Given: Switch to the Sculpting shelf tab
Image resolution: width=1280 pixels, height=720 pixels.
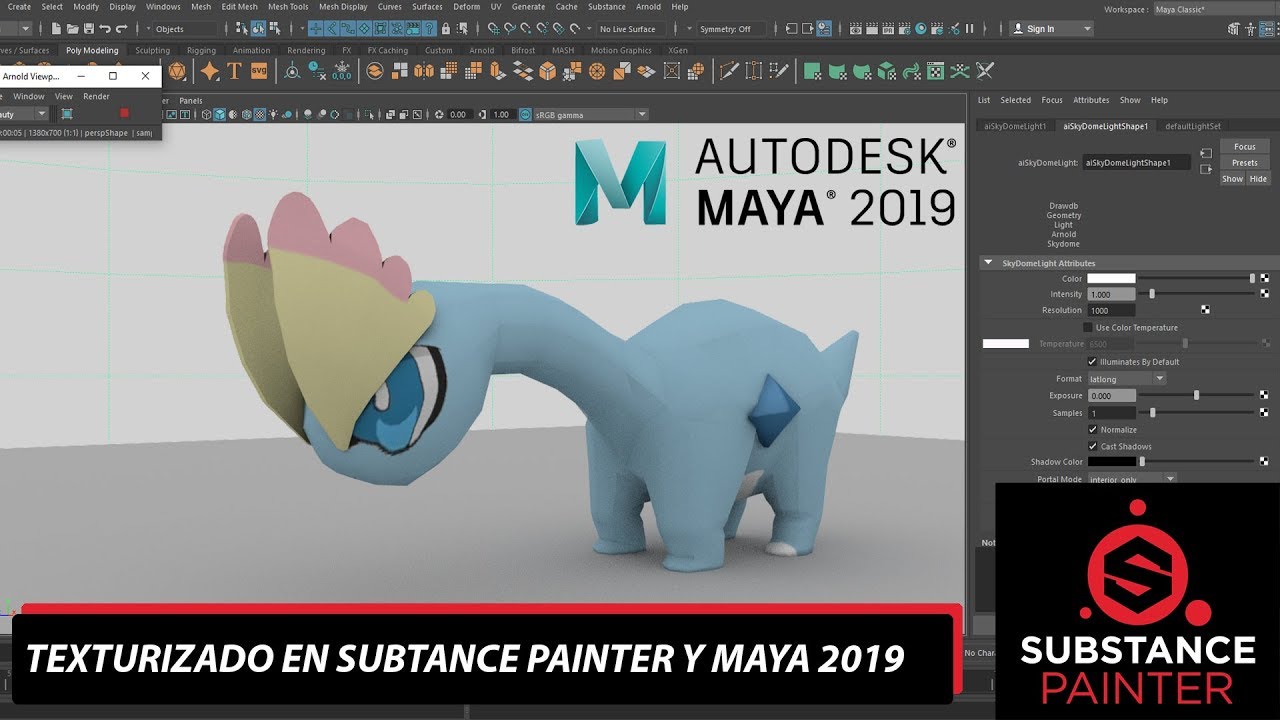Looking at the screenshot, I should [x=153, y=50].
